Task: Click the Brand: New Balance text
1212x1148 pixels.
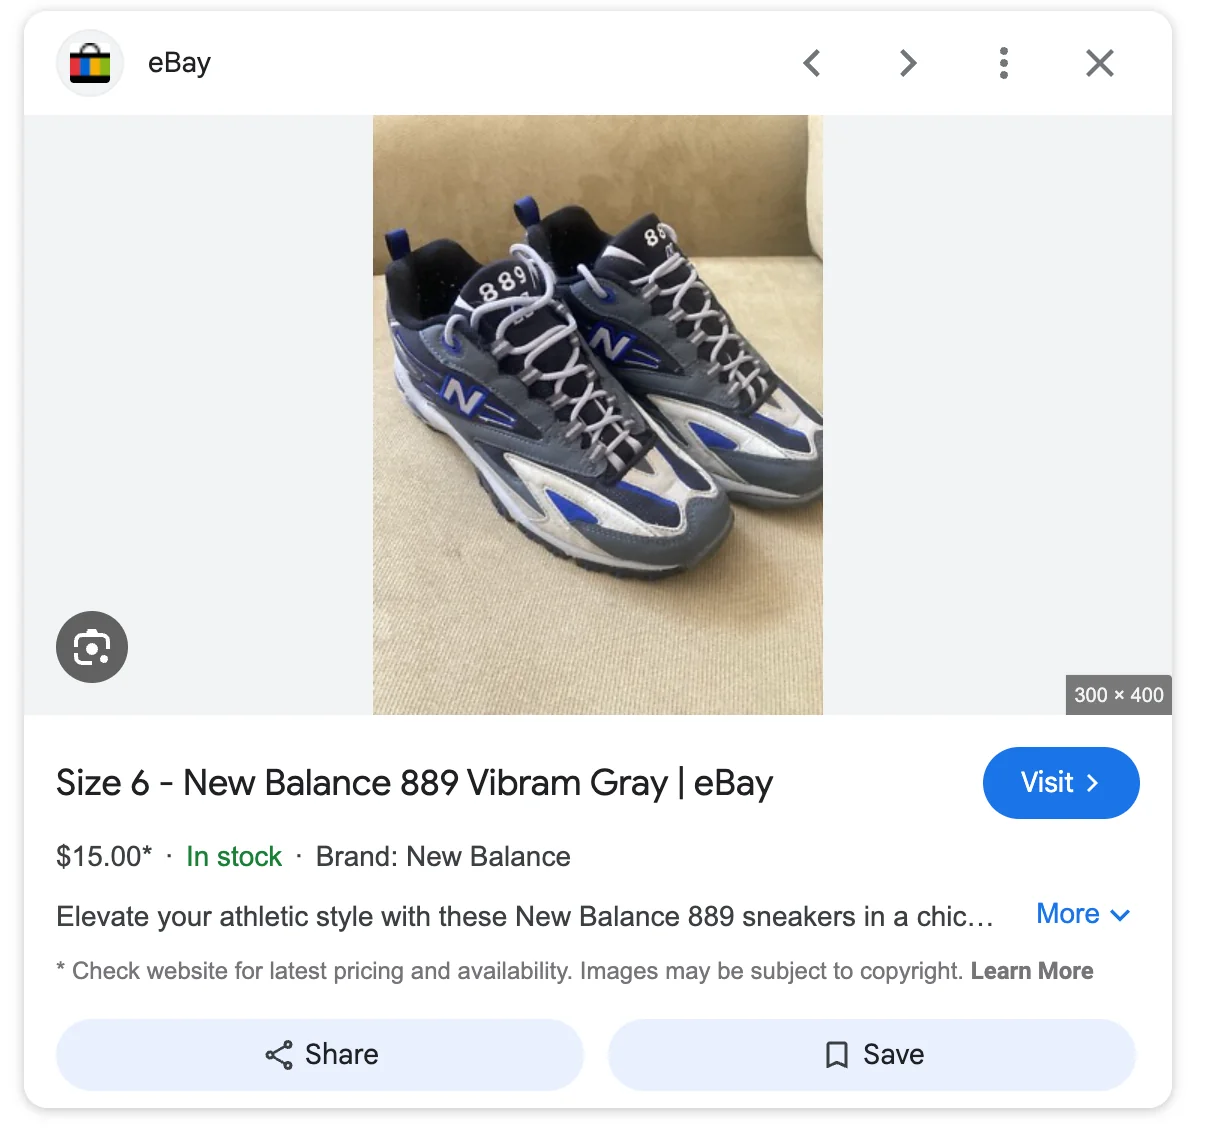Action: click(443, 857)
